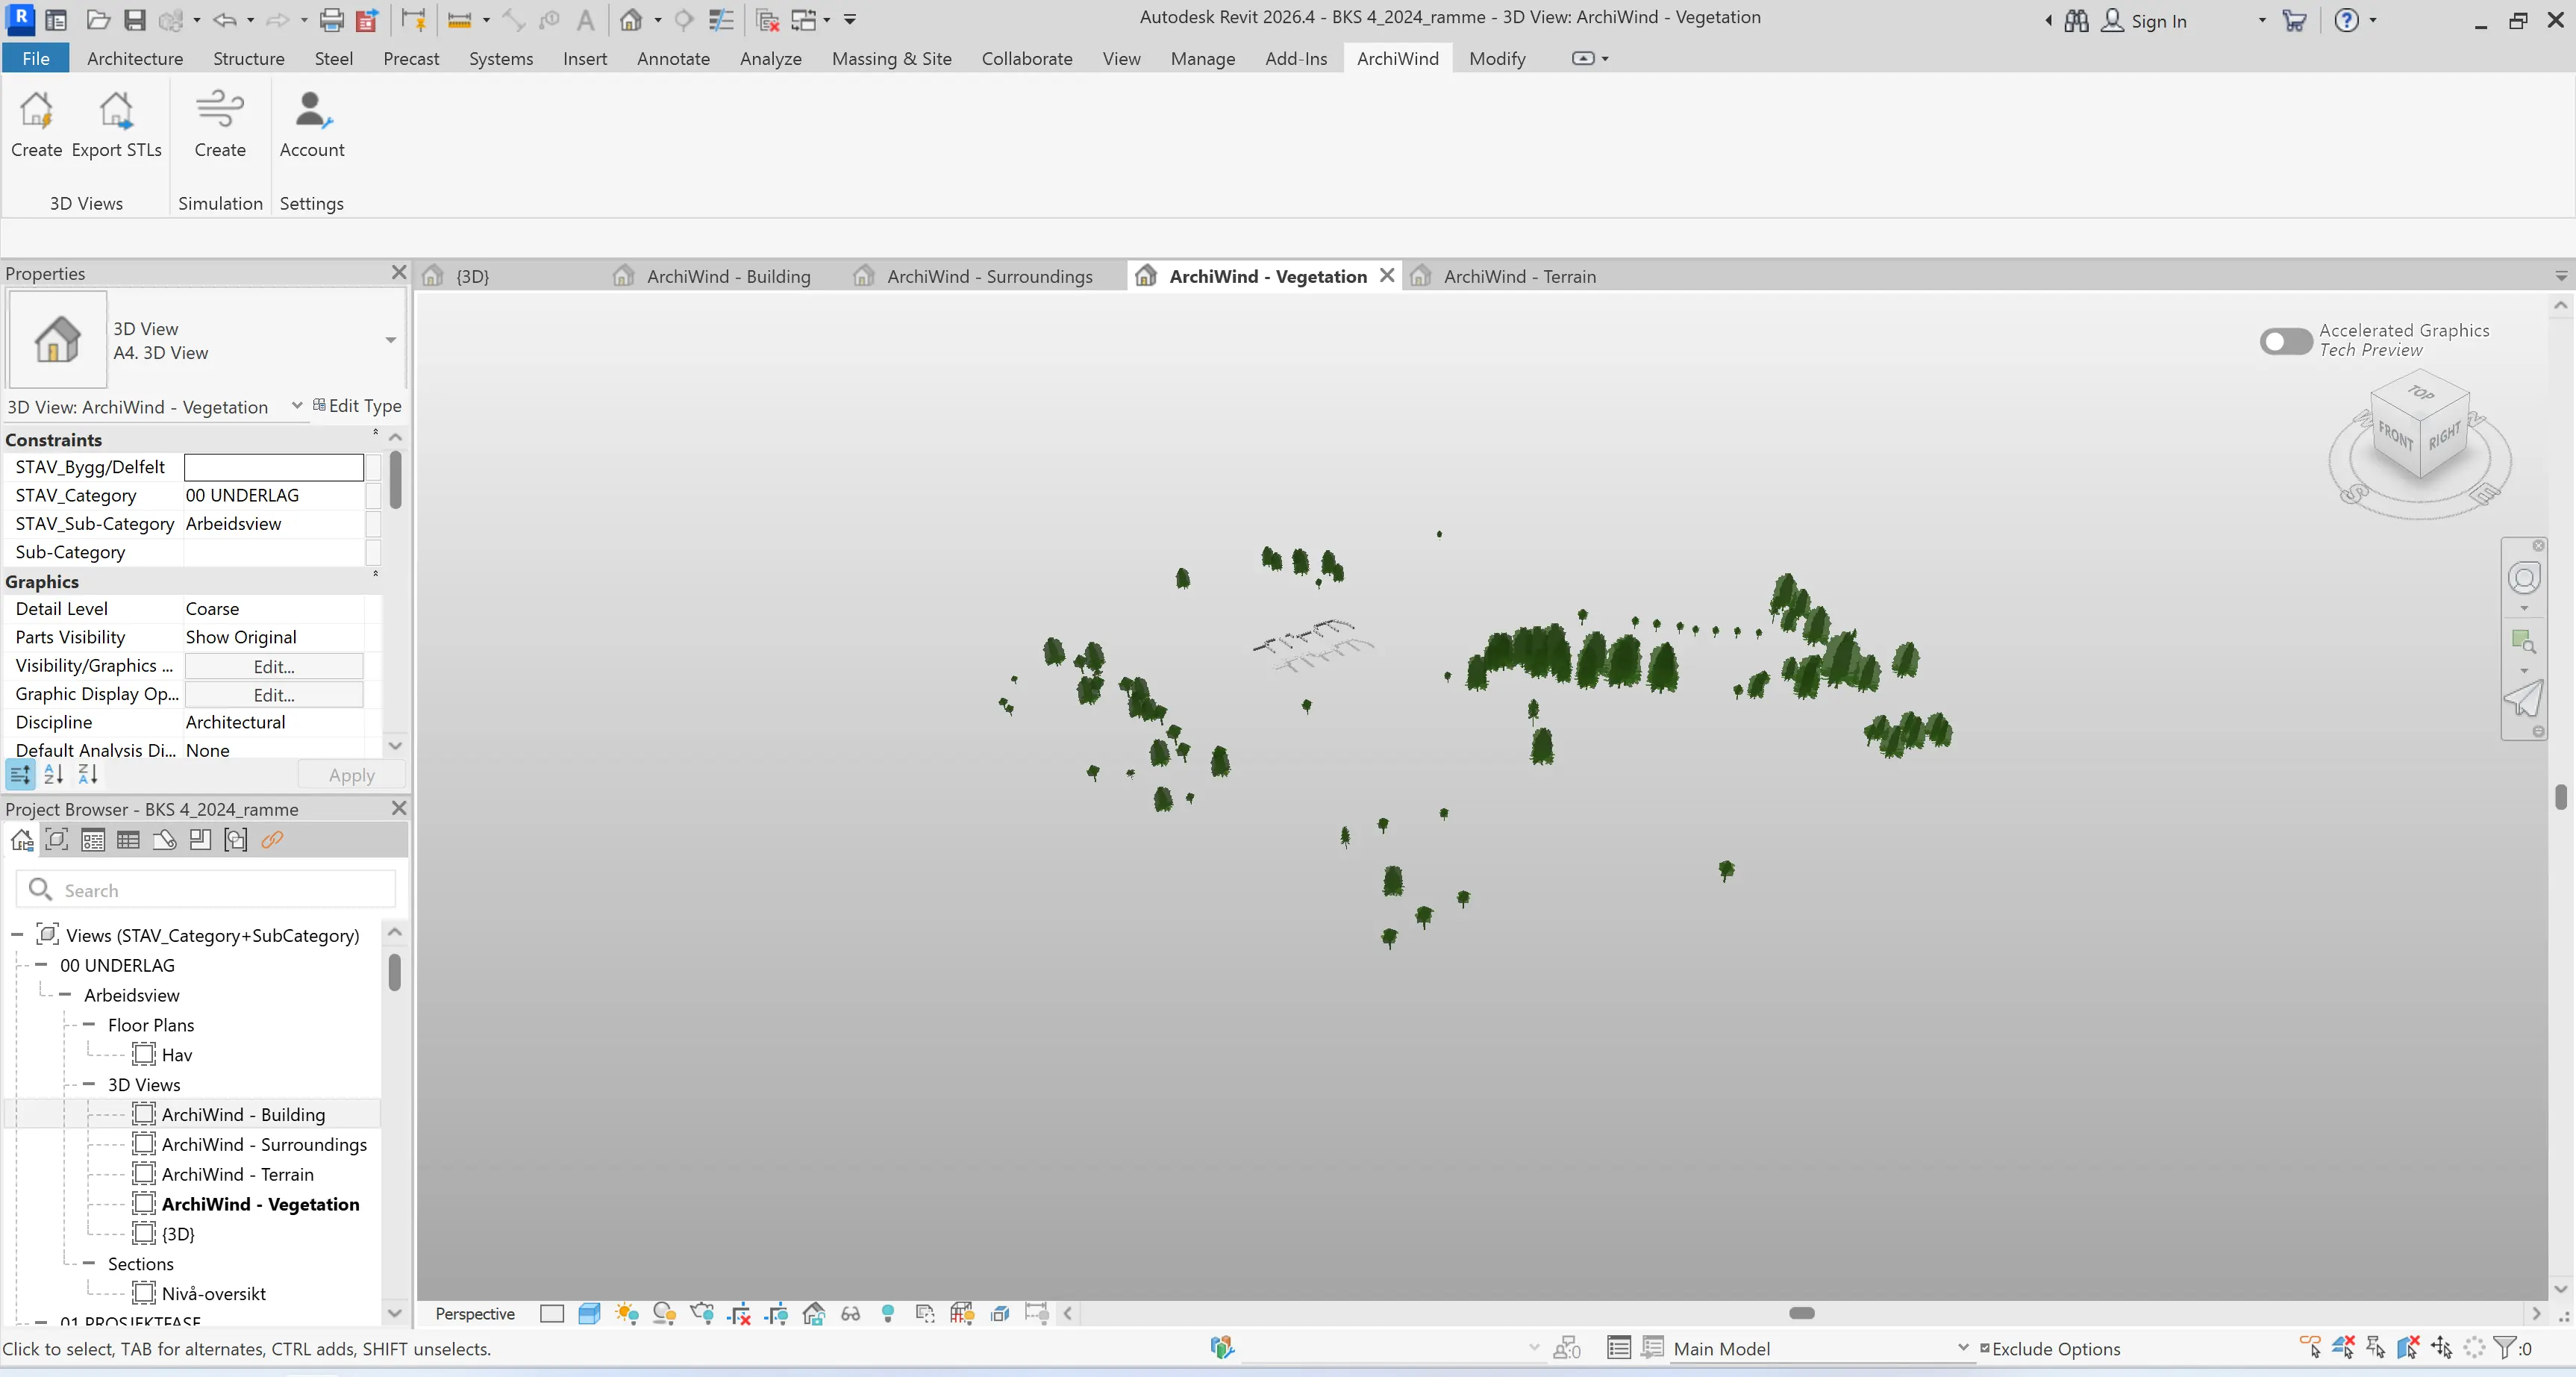
Task: Click the horizontal zoom slider at viewport bottom
Action: tap(1802, 1313)
